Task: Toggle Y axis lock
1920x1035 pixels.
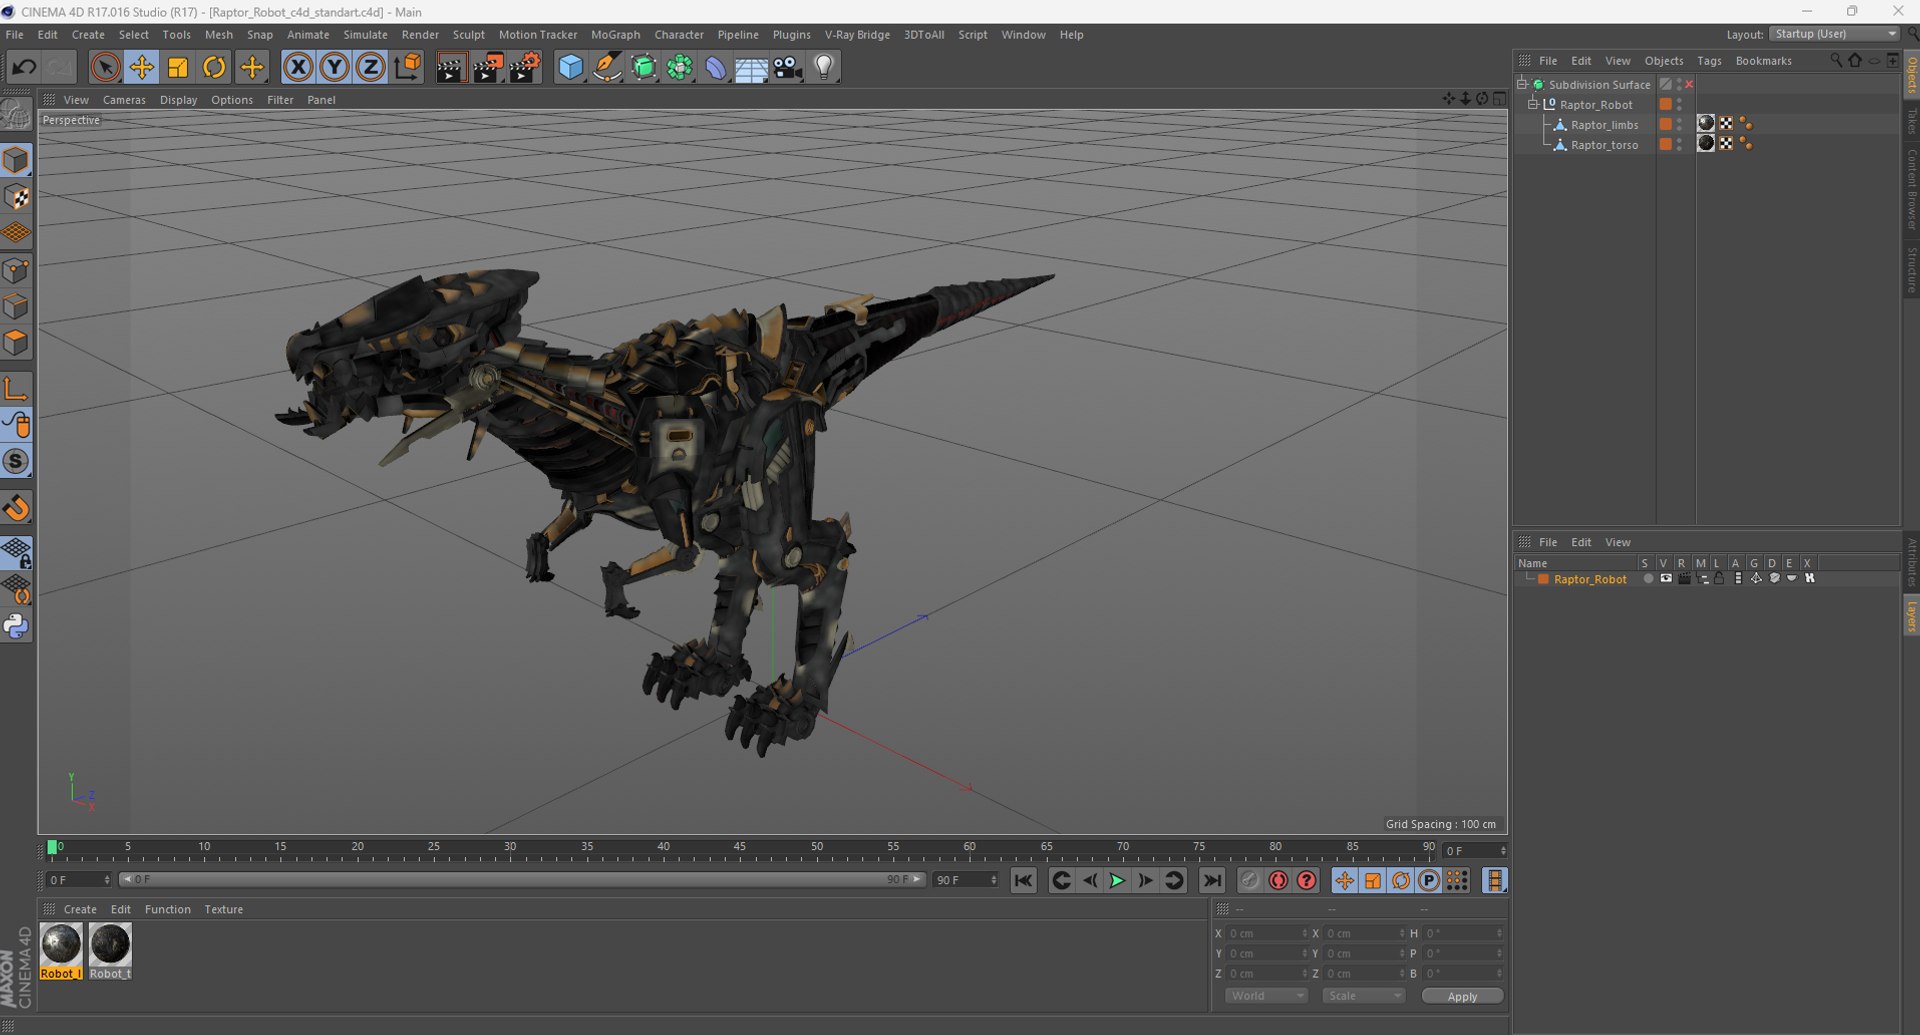Action: 334,67
